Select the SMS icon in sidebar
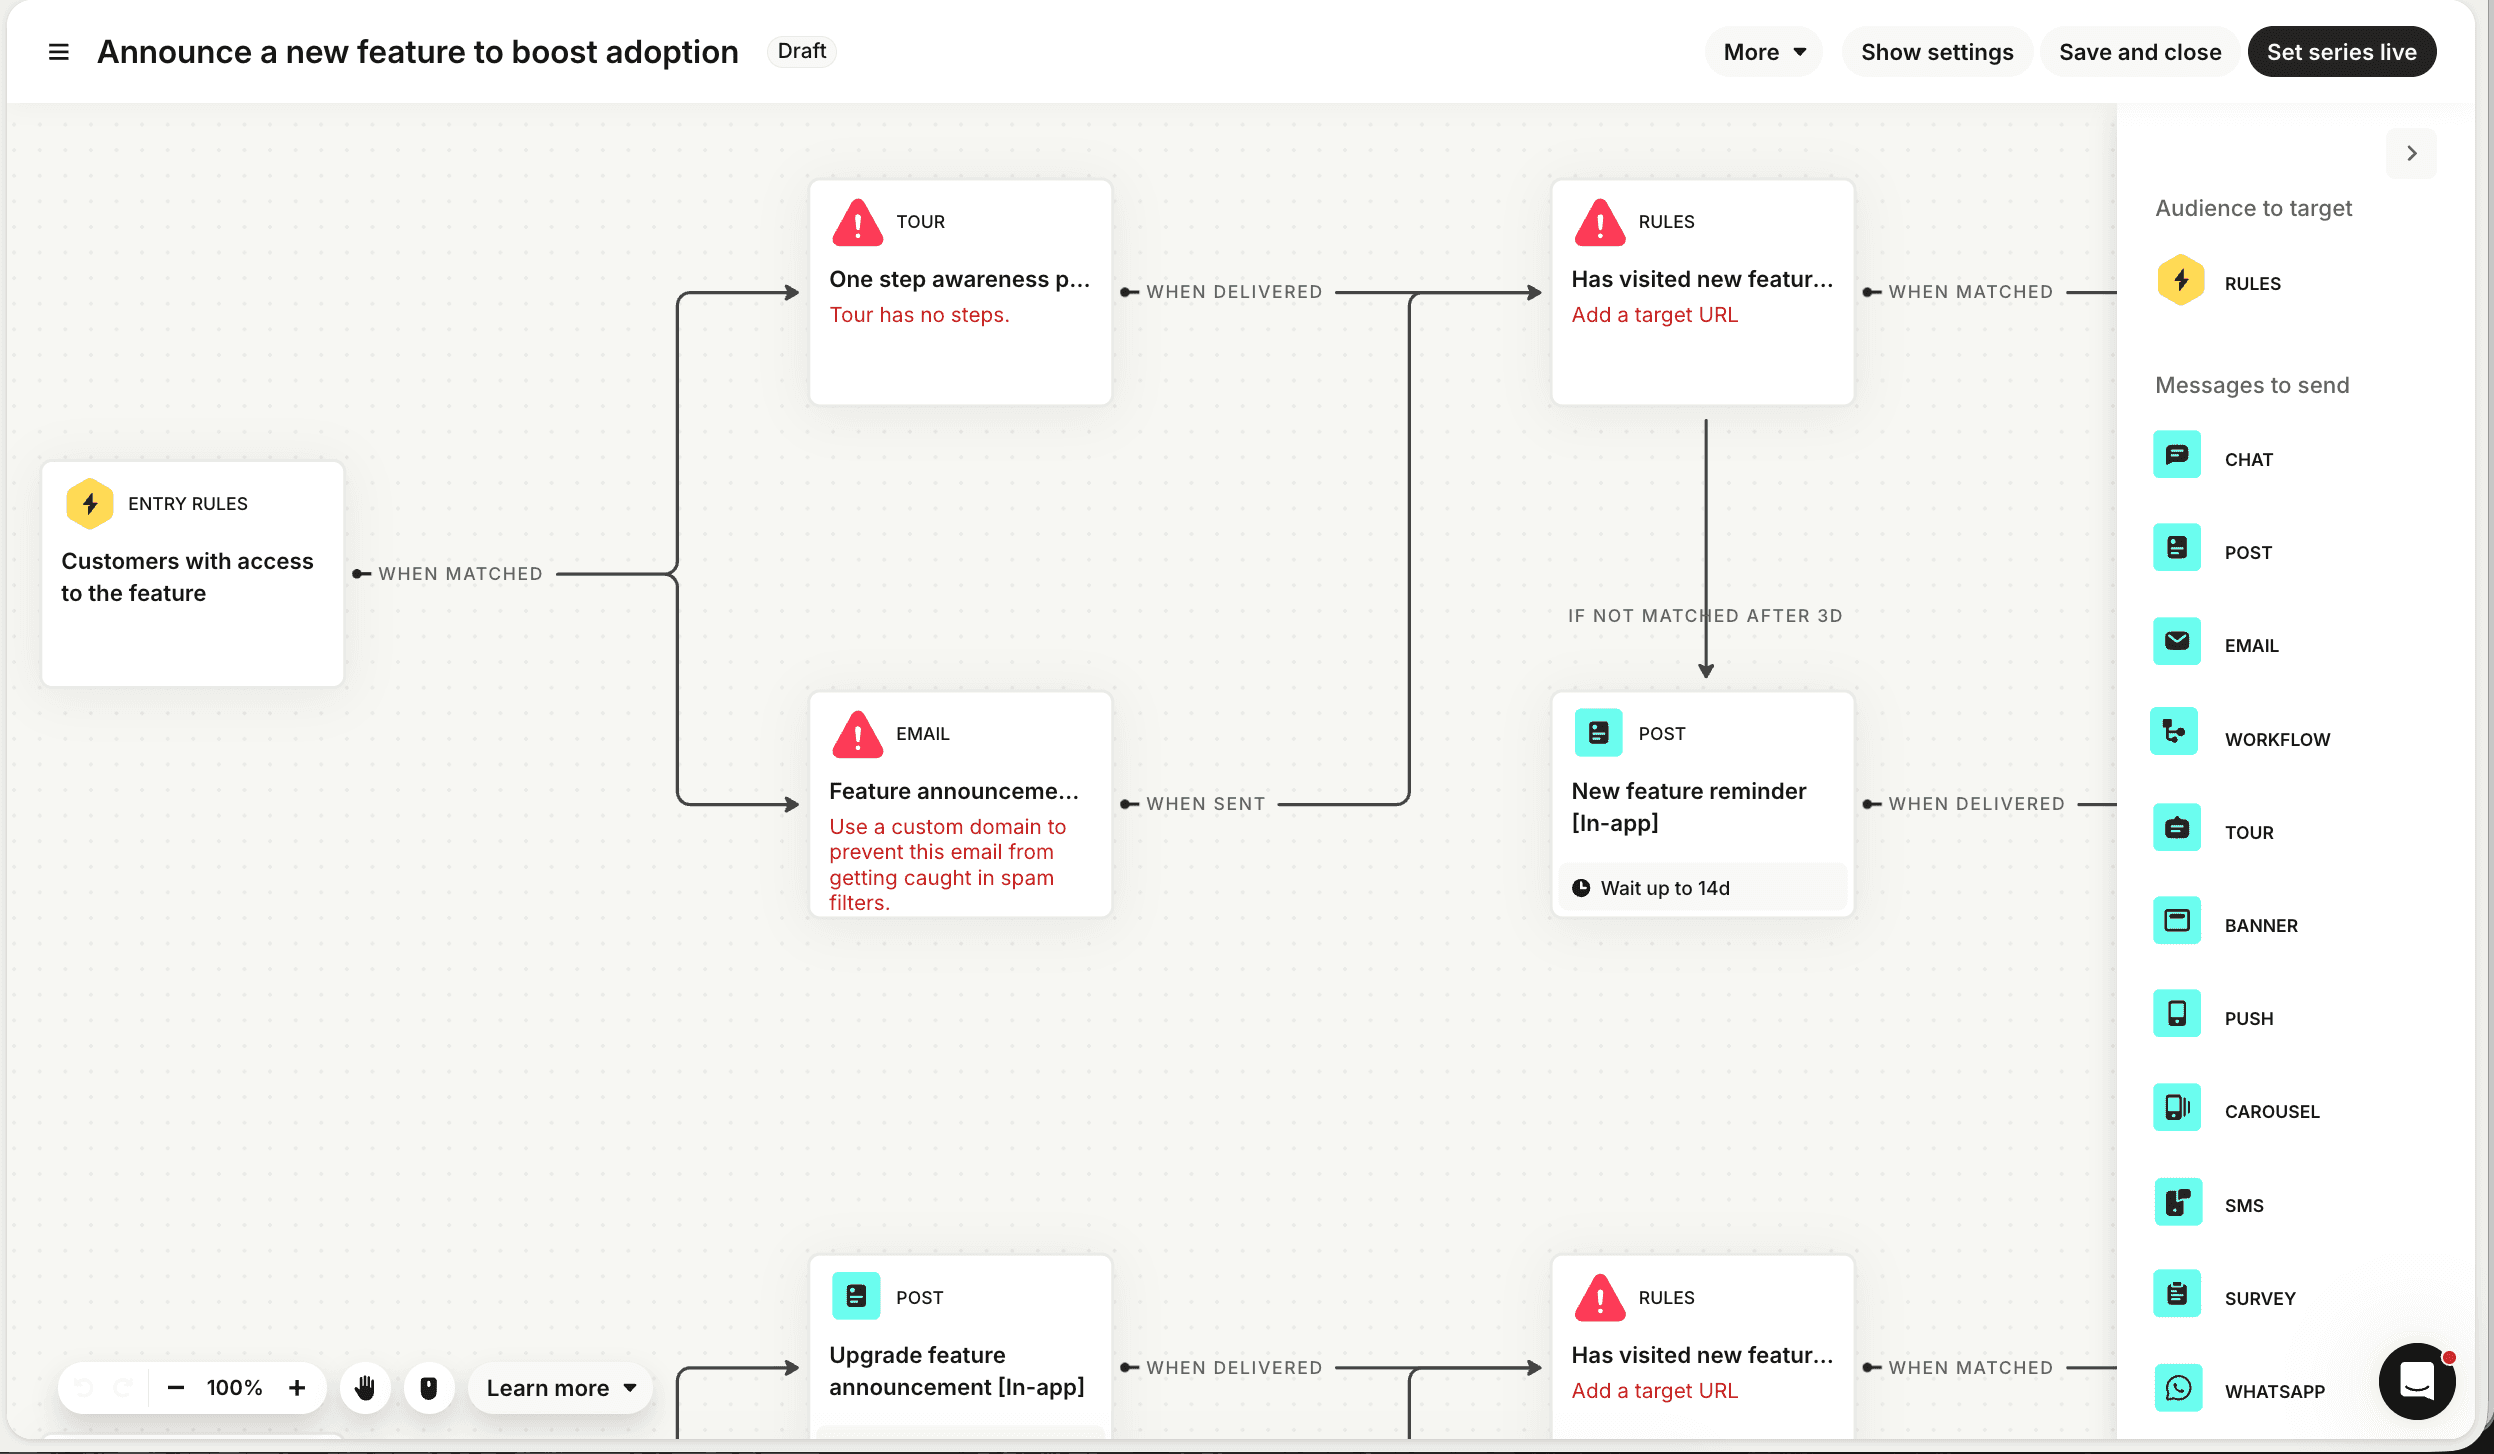 (x=2177, y=1202)
